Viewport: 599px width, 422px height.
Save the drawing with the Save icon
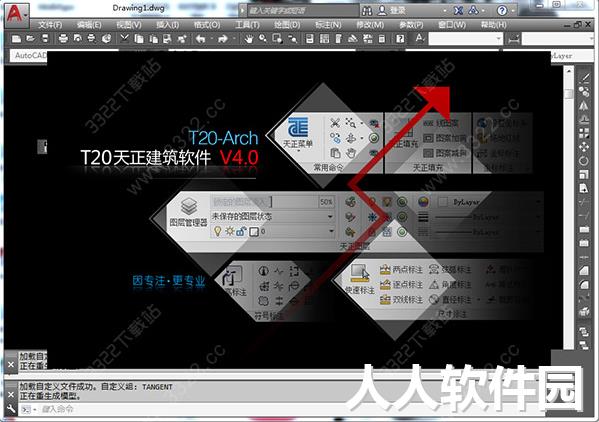tap(45, 39)
